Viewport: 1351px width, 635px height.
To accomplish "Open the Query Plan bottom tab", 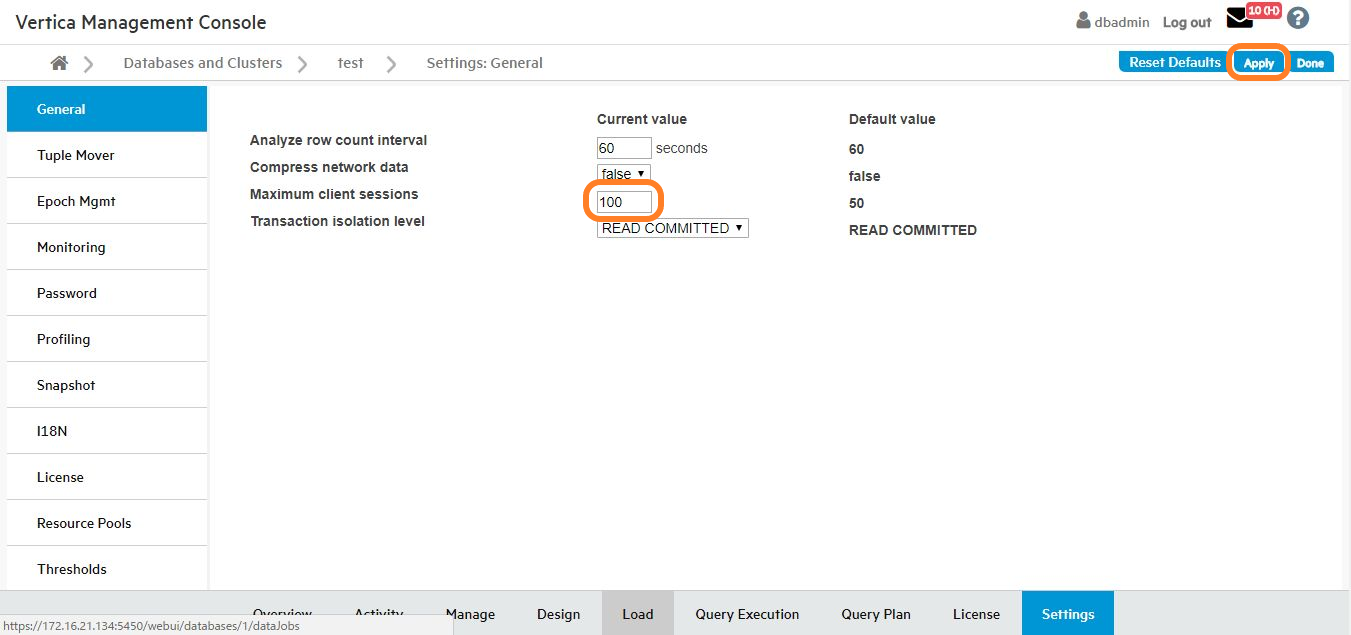I will point(875,614).
